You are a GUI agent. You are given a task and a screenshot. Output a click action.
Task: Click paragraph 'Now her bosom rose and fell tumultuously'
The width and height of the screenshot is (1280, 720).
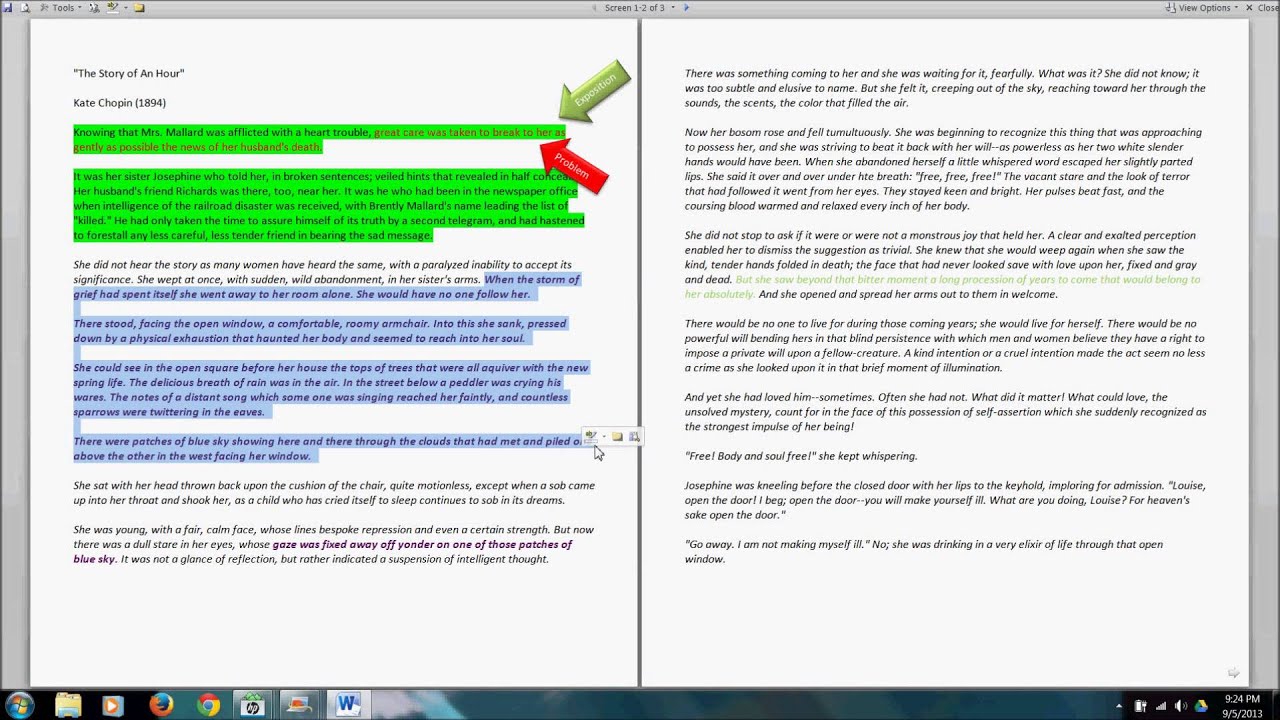(x=943, y=169)
